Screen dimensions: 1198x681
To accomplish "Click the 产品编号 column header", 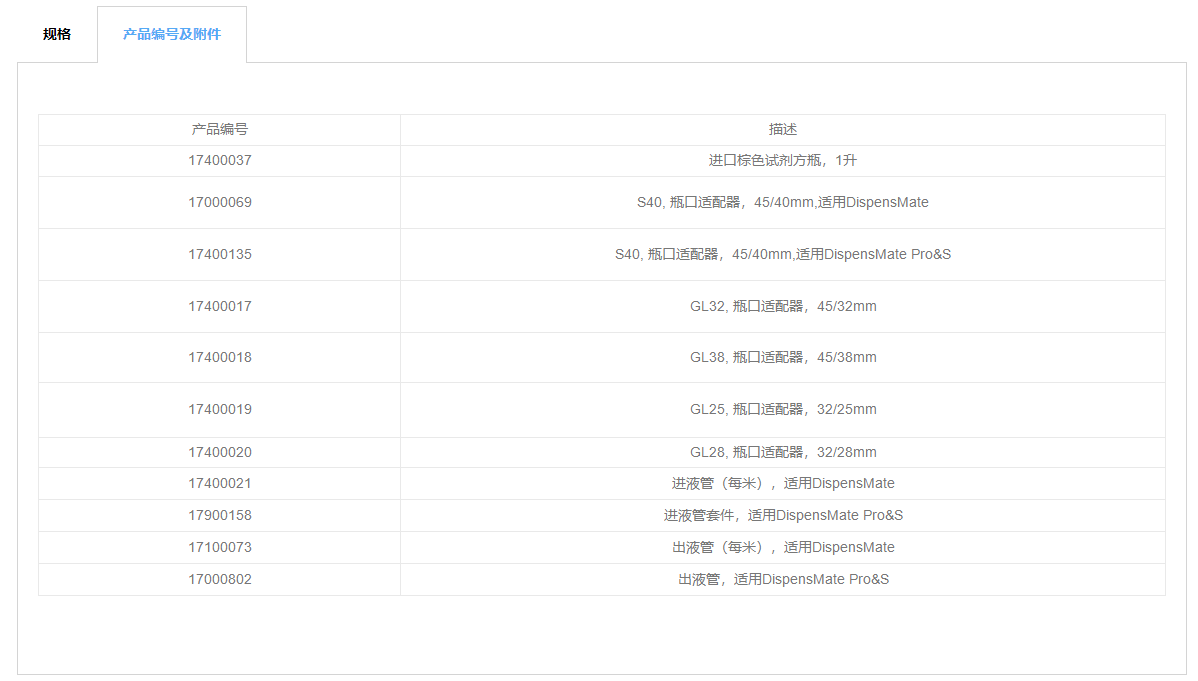I will (x=220, y=130).
